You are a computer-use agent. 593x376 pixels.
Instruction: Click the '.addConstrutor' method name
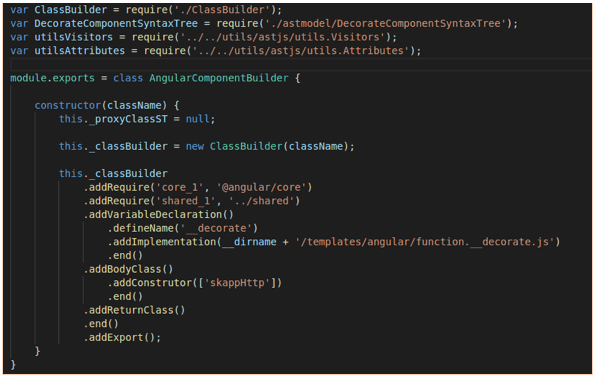tap(150, 283)
